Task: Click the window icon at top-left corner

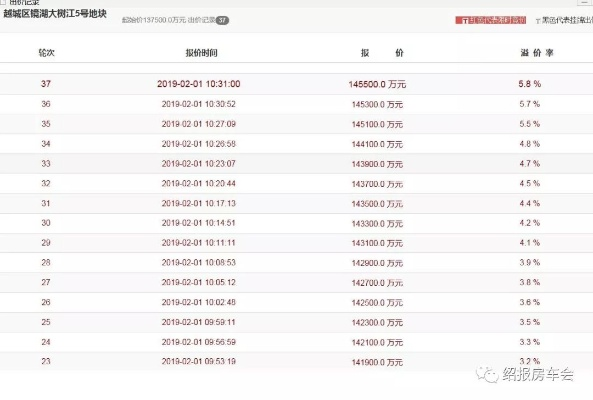Action: pyautogui.click(x=2, y=2)
